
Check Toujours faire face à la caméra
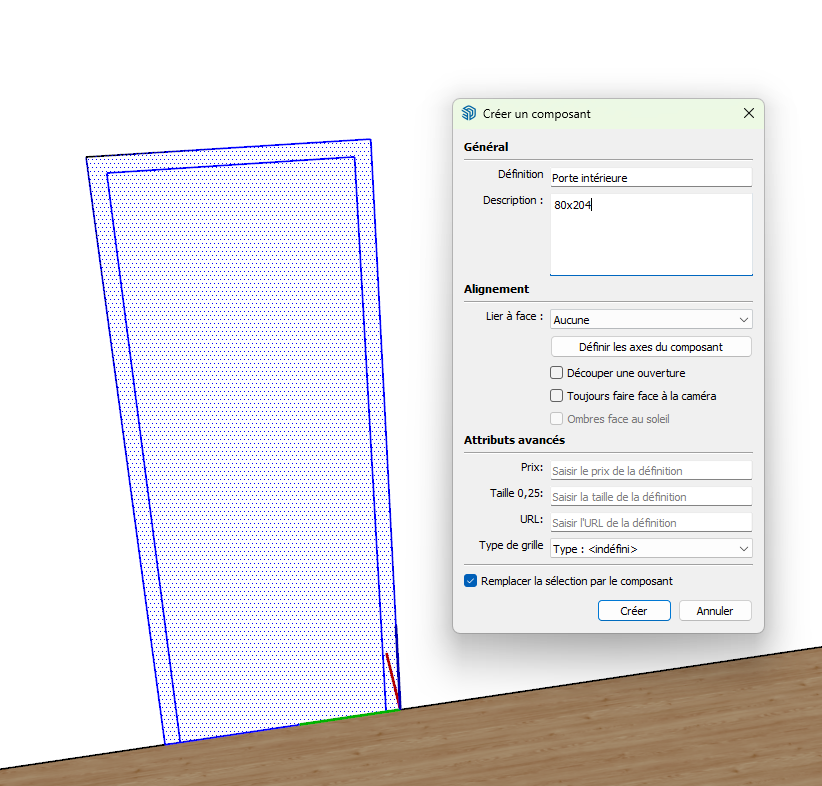(x=556, y=395)
